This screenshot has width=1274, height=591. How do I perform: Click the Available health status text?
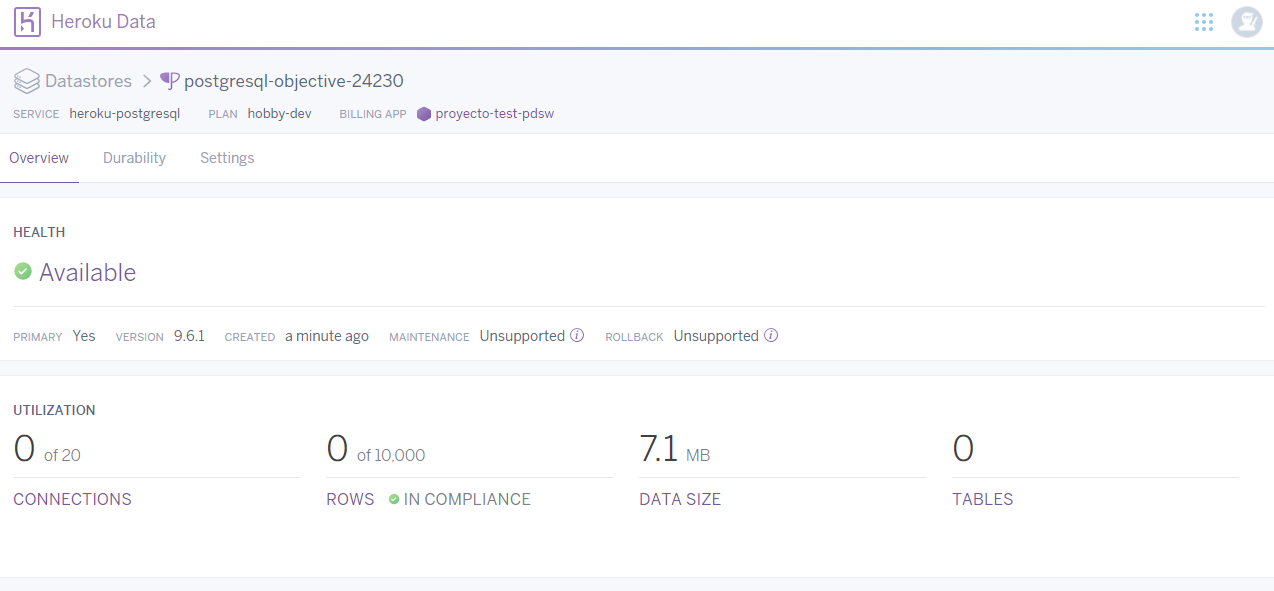click(87, 272)
